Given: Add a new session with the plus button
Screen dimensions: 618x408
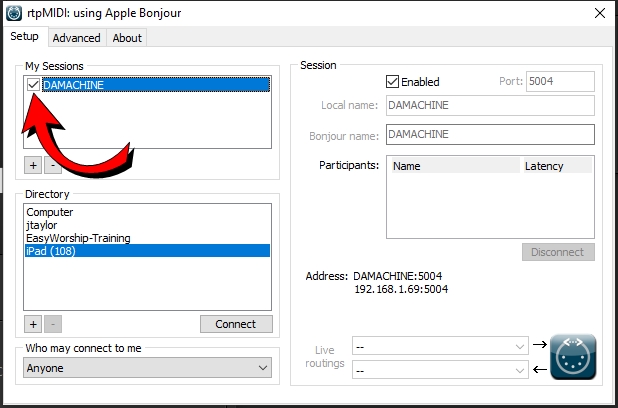Looking at the screenshot, I should tap(33, 165).
